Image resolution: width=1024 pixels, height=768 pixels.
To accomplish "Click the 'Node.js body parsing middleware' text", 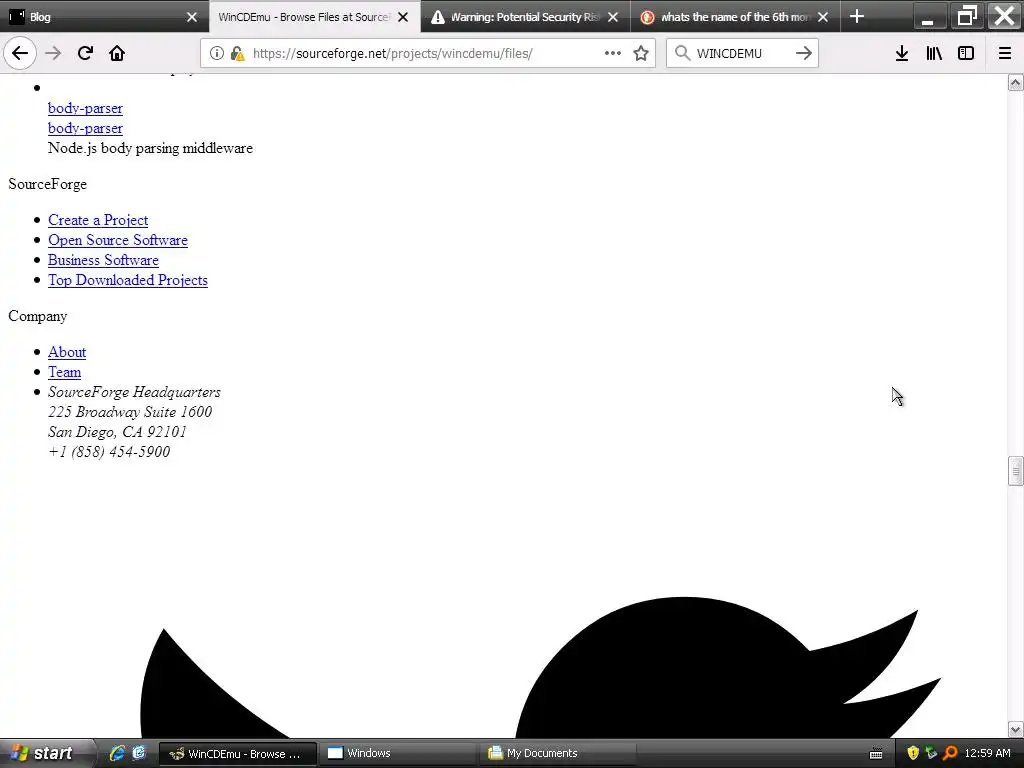I will (150, 148).
